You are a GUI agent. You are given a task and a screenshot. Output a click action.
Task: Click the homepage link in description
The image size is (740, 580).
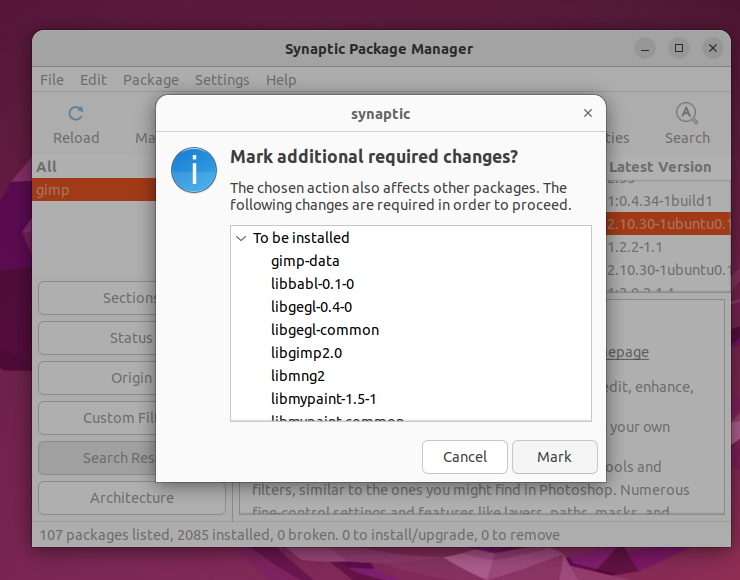(x=627, y=352)
